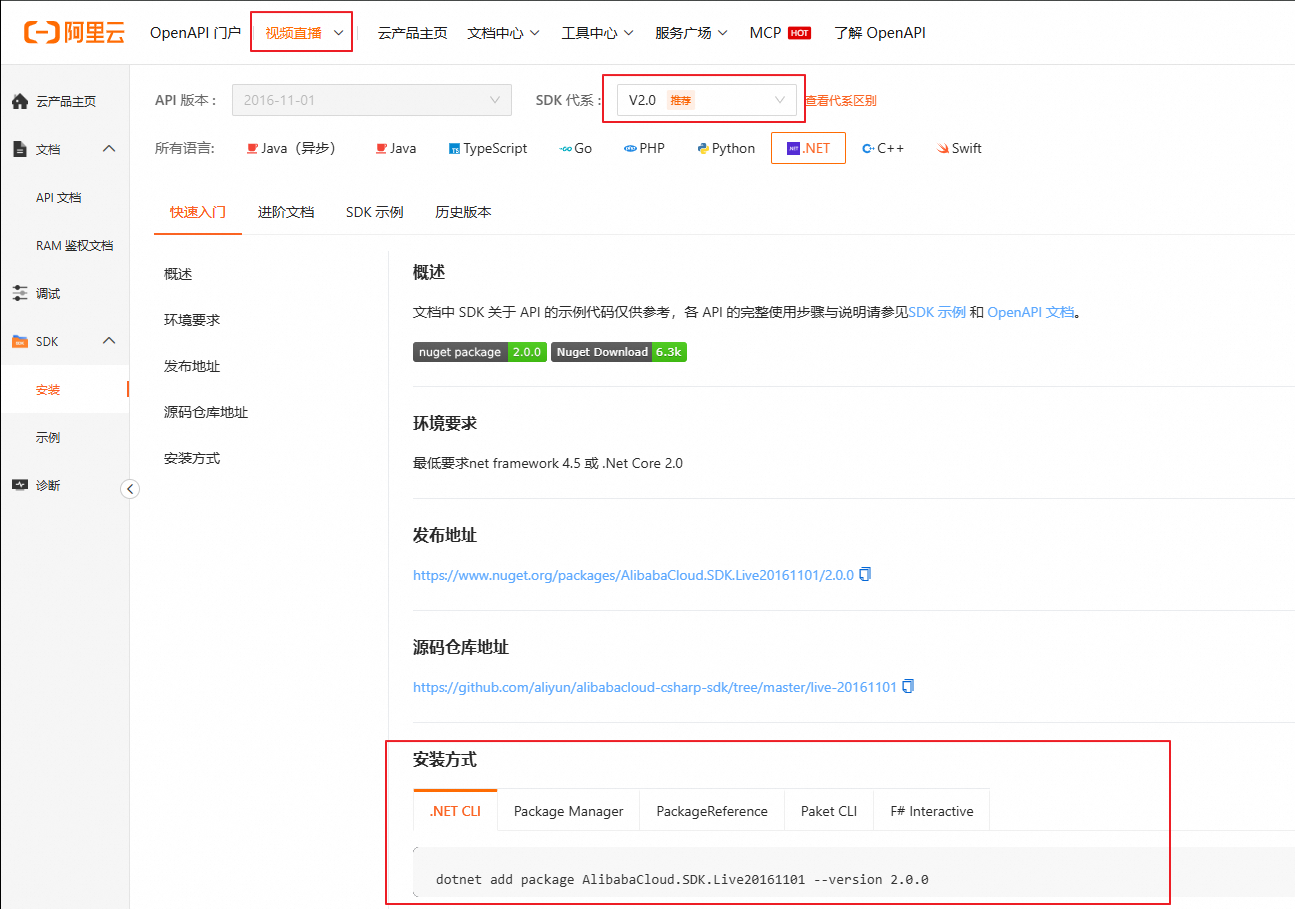Image resolution: width=1295 pixels, height=909 pixels.
Task: Select the Java language option
Action: tap(396, 148)
